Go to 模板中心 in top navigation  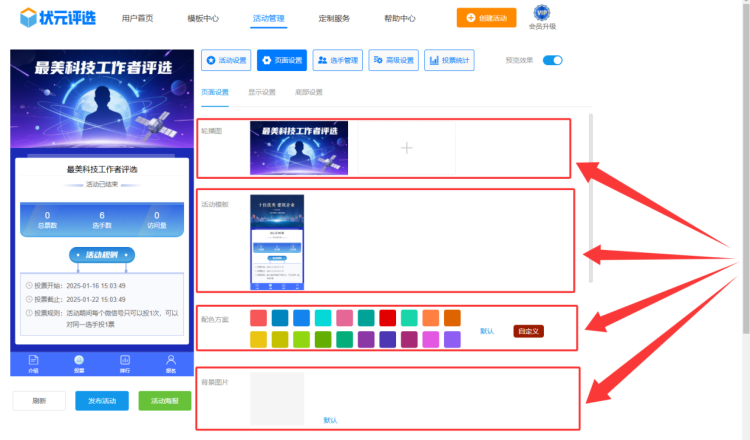point(204,19)
